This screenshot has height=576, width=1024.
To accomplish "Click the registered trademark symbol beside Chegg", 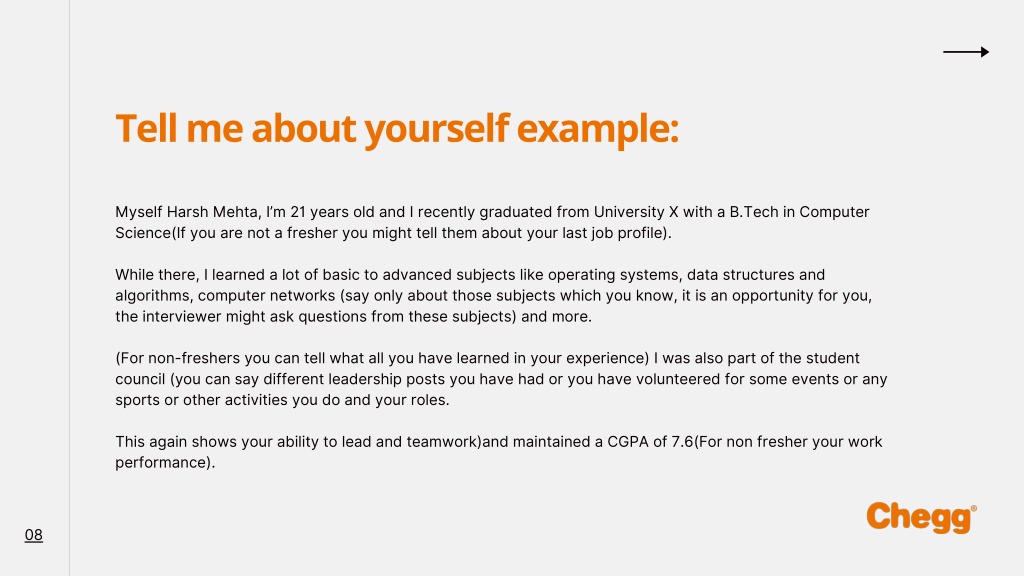I will 974,508.
